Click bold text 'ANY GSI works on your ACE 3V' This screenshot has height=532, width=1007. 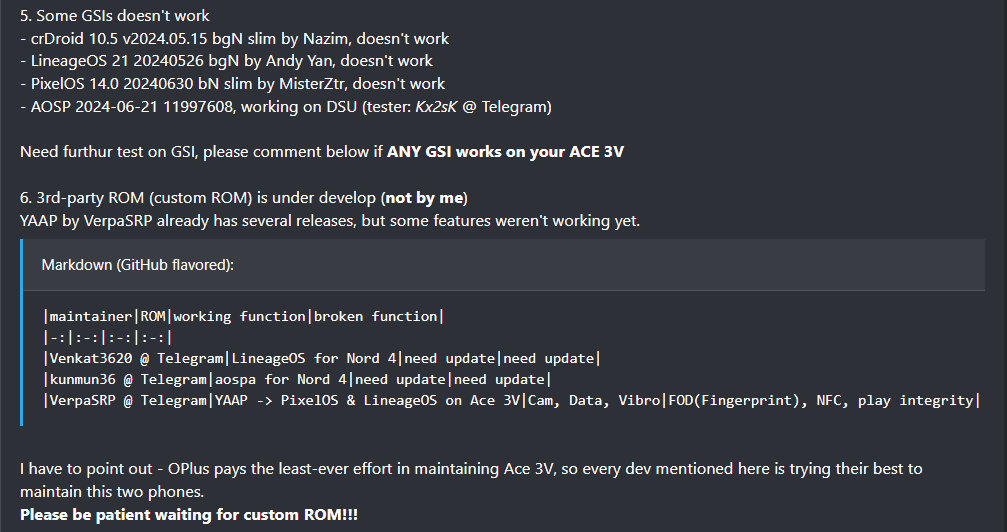[x=505, y=152]
